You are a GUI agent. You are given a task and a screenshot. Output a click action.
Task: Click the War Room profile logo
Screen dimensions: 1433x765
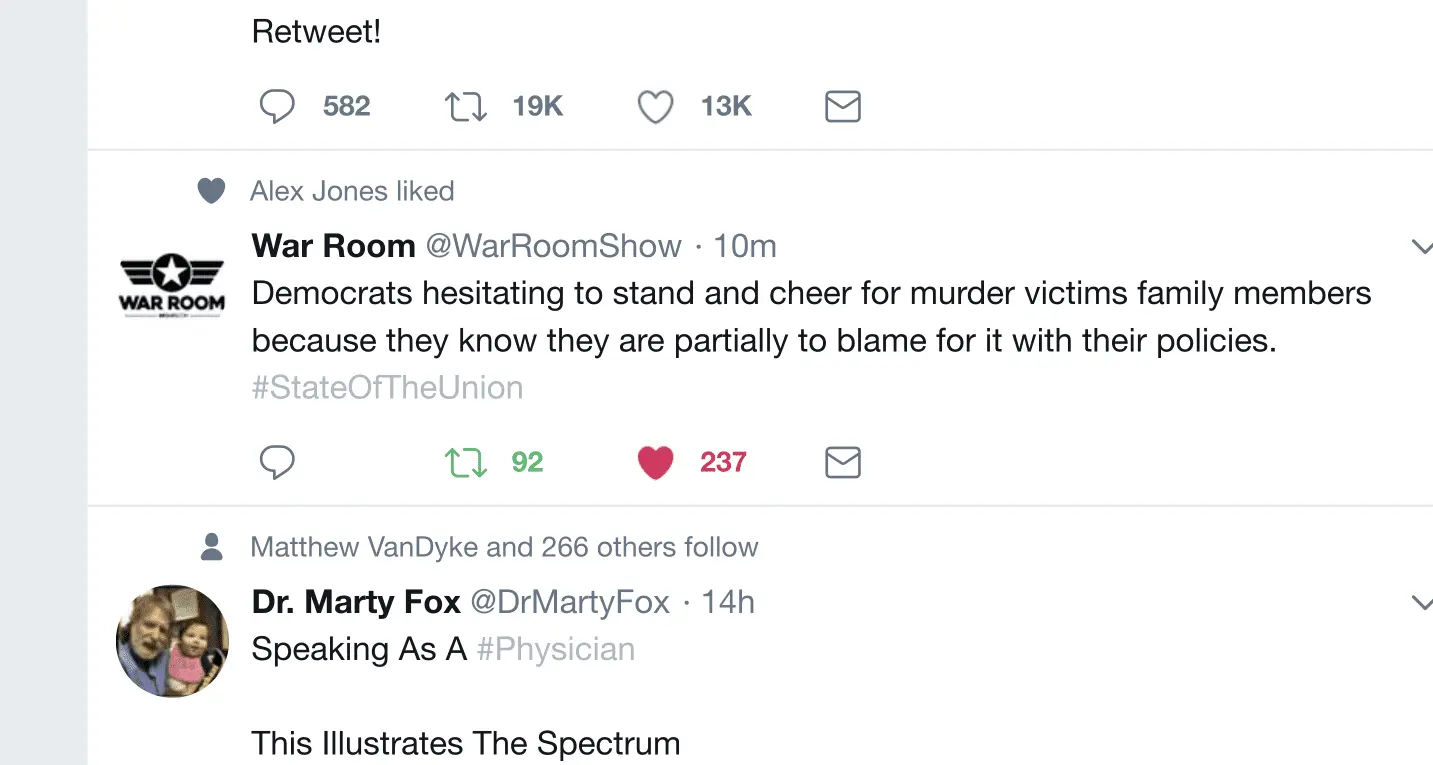click(x=172, y=285)
